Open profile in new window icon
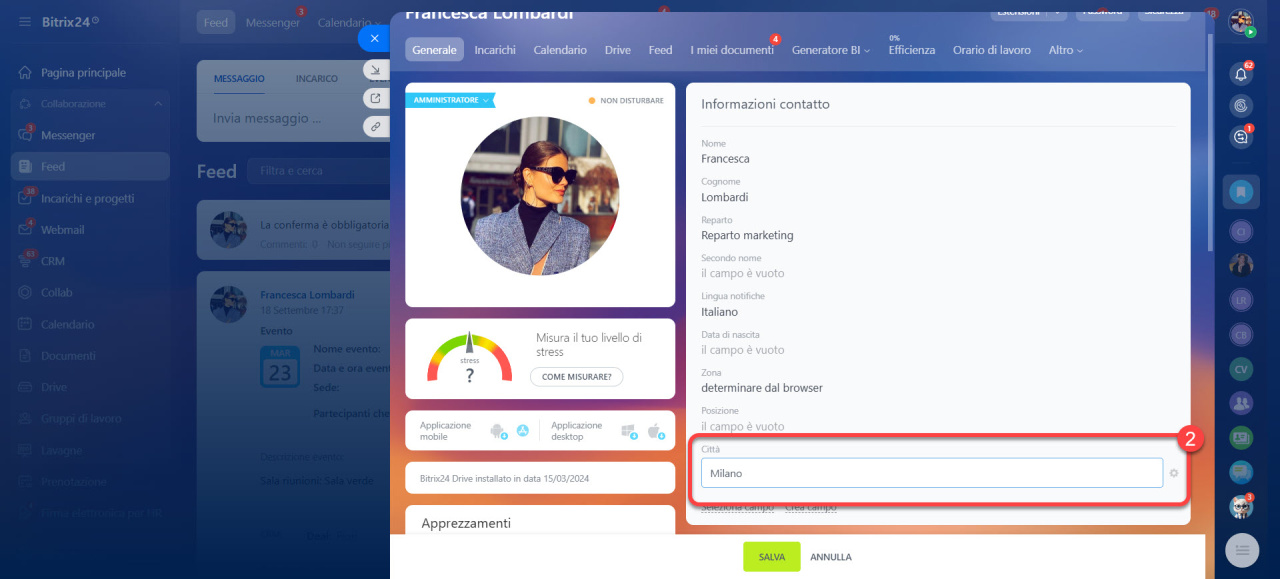The height and width of the screenshot is (579, 1280). [376, 98]
